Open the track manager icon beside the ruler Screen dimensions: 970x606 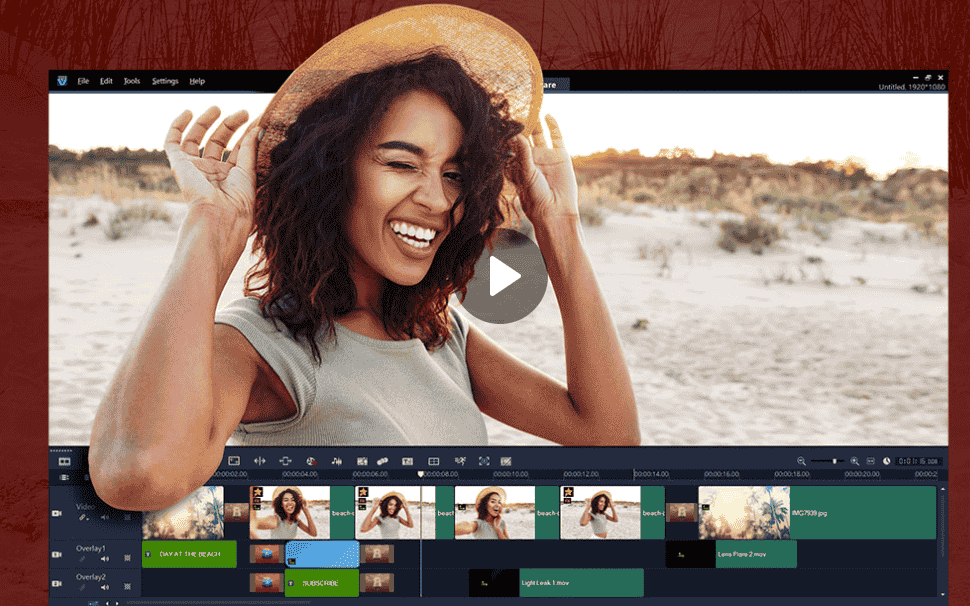tap(64, 477)
